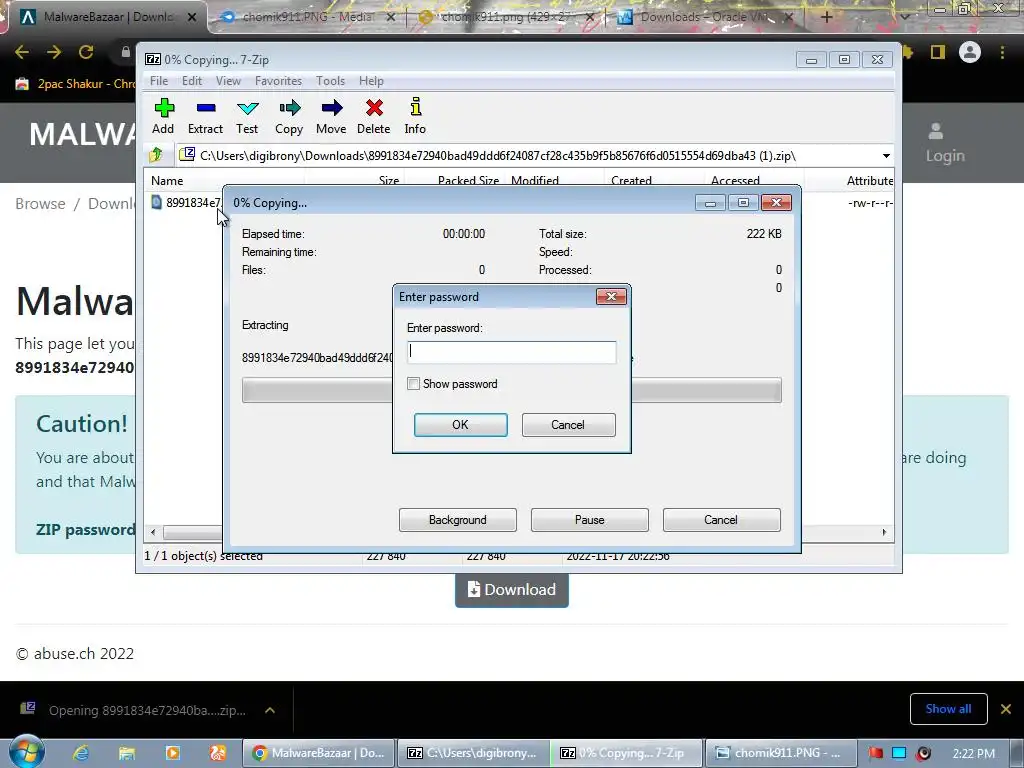Screen dimensions: 1024x768
Task: Open the Chrome three-dot menu
Action: (x=1002, y=52)
